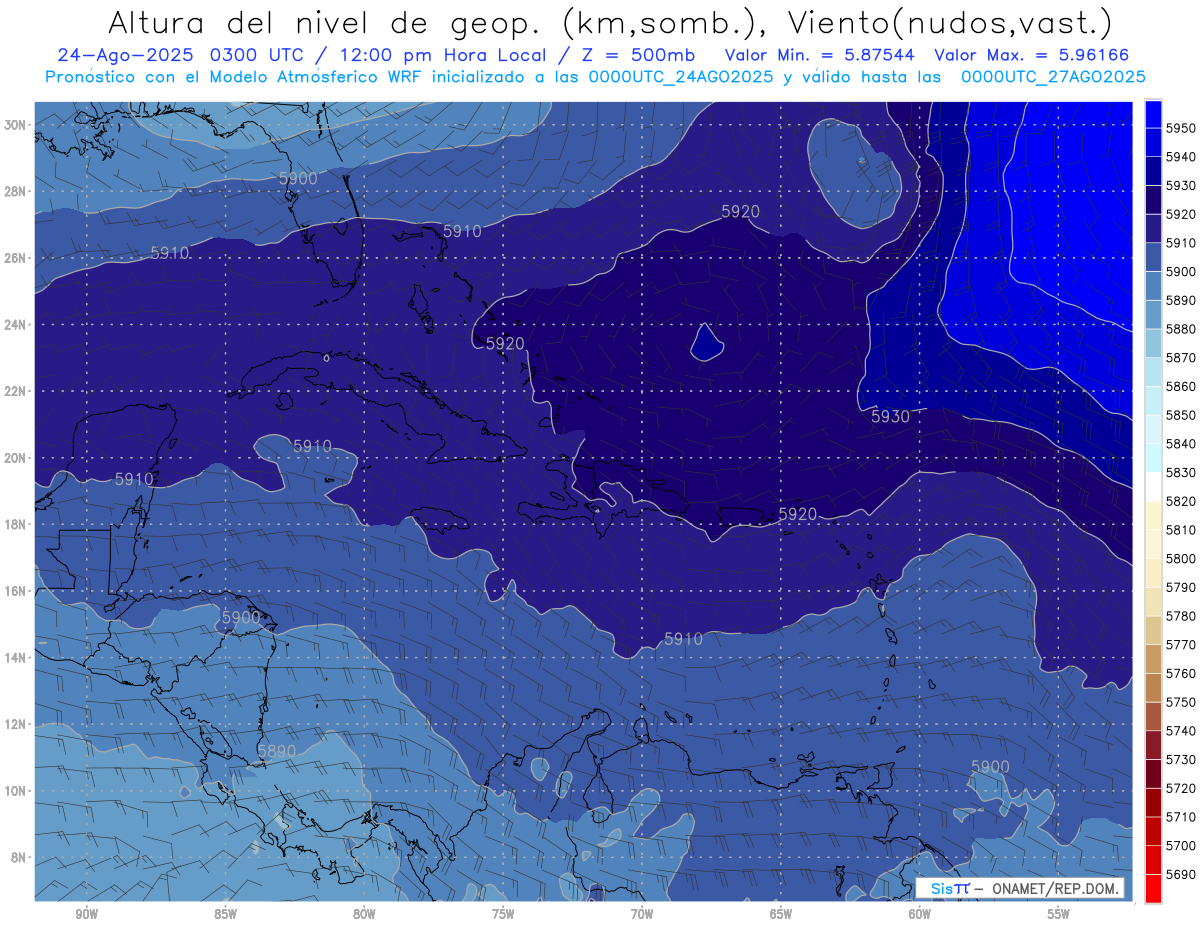
Task: Click the pale yellow swatch between 5820 and 5810
Action: [x=1153, y=515]
